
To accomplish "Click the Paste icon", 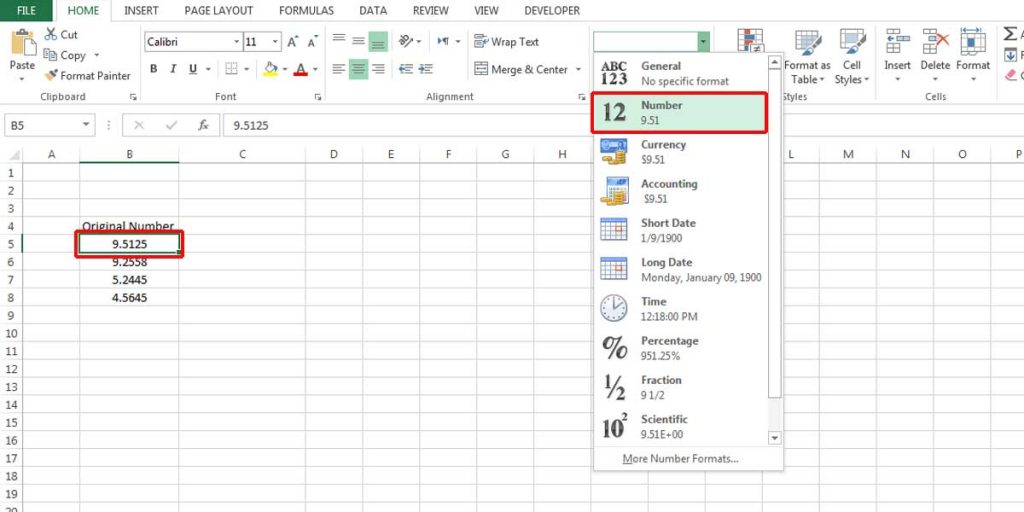I will (x=24, y=43).
